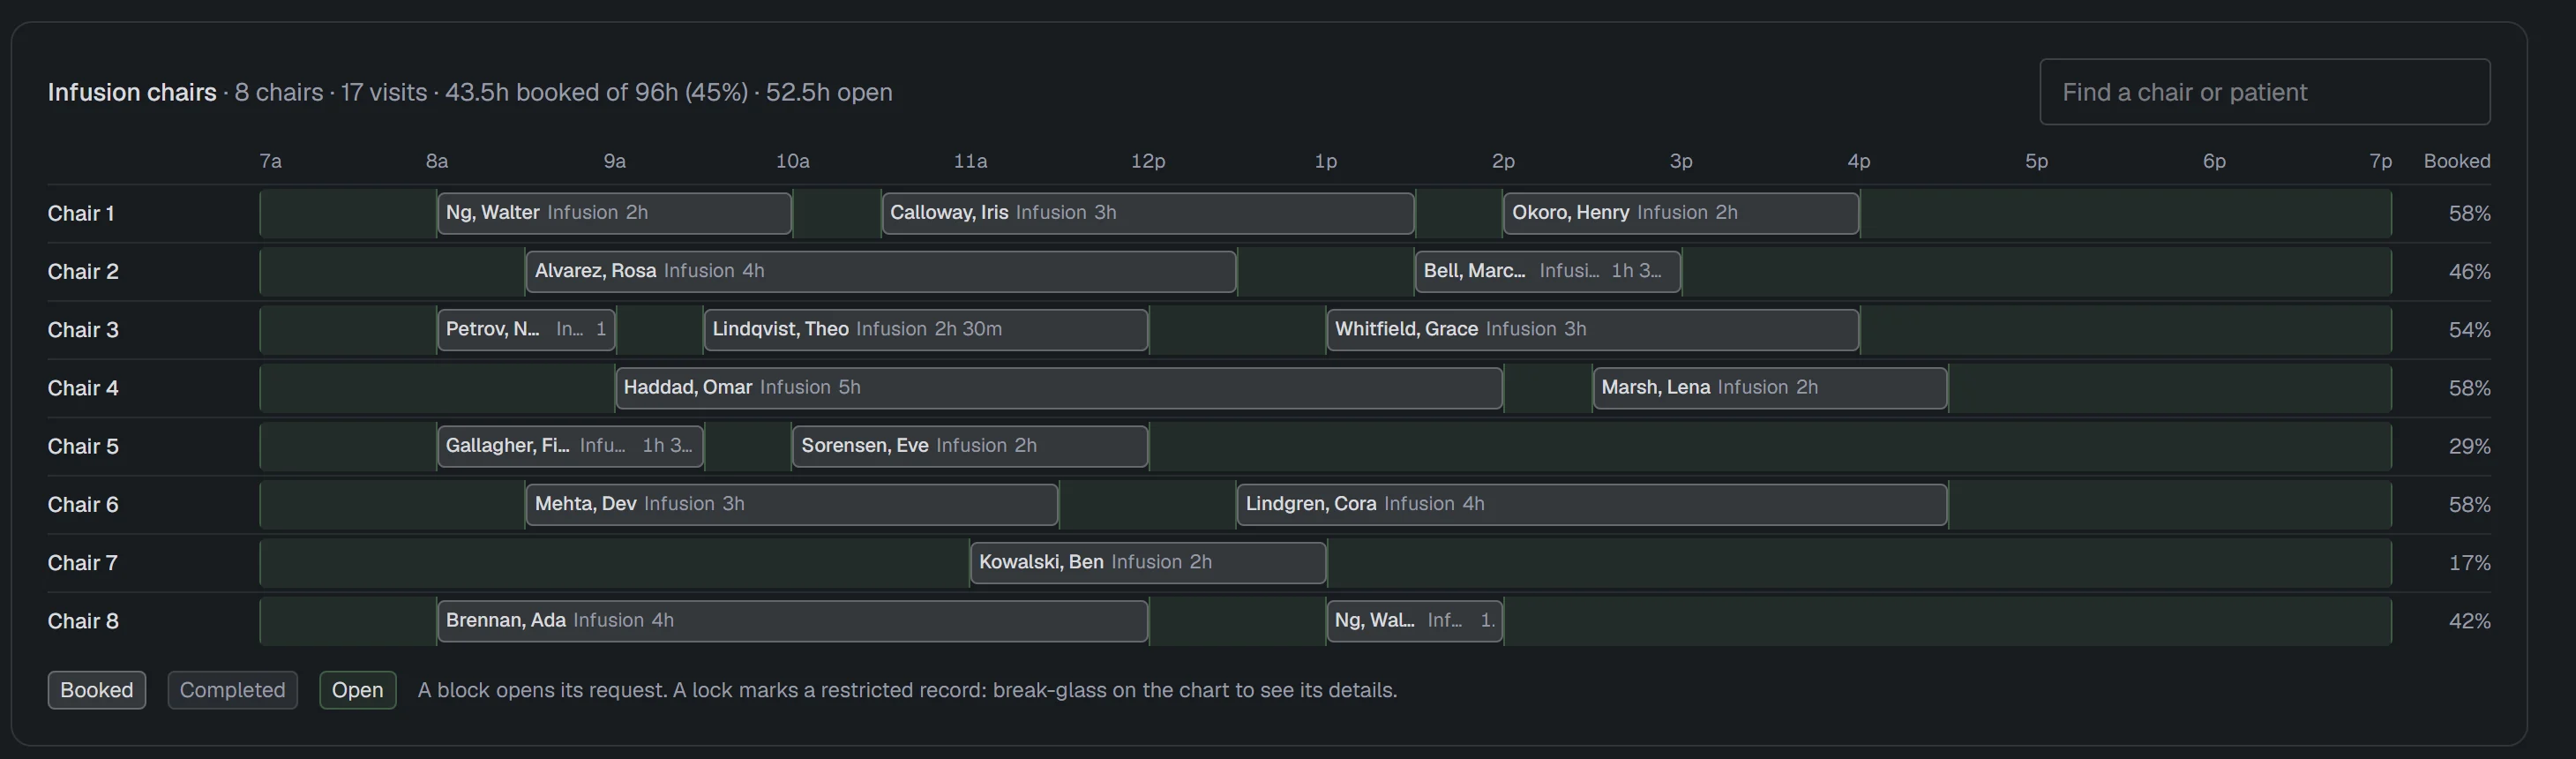Open the Brennan, Ada 4h infusion block
The height and width of the screenshot is (759, 2576).
click(x=792, y=621)
